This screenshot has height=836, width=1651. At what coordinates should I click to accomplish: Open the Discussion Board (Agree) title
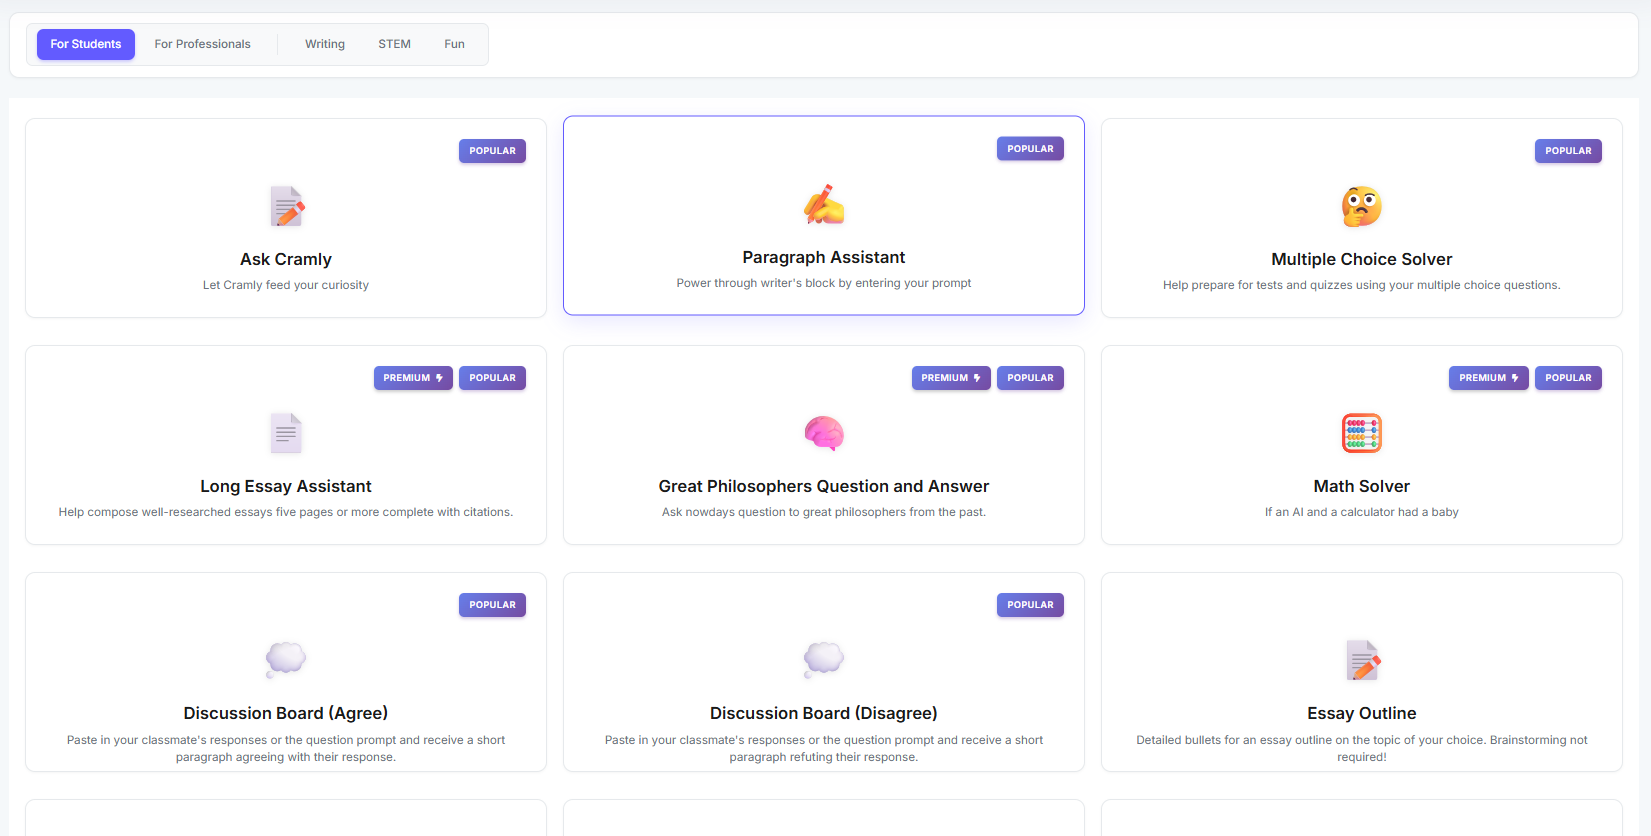coord(286,713)
